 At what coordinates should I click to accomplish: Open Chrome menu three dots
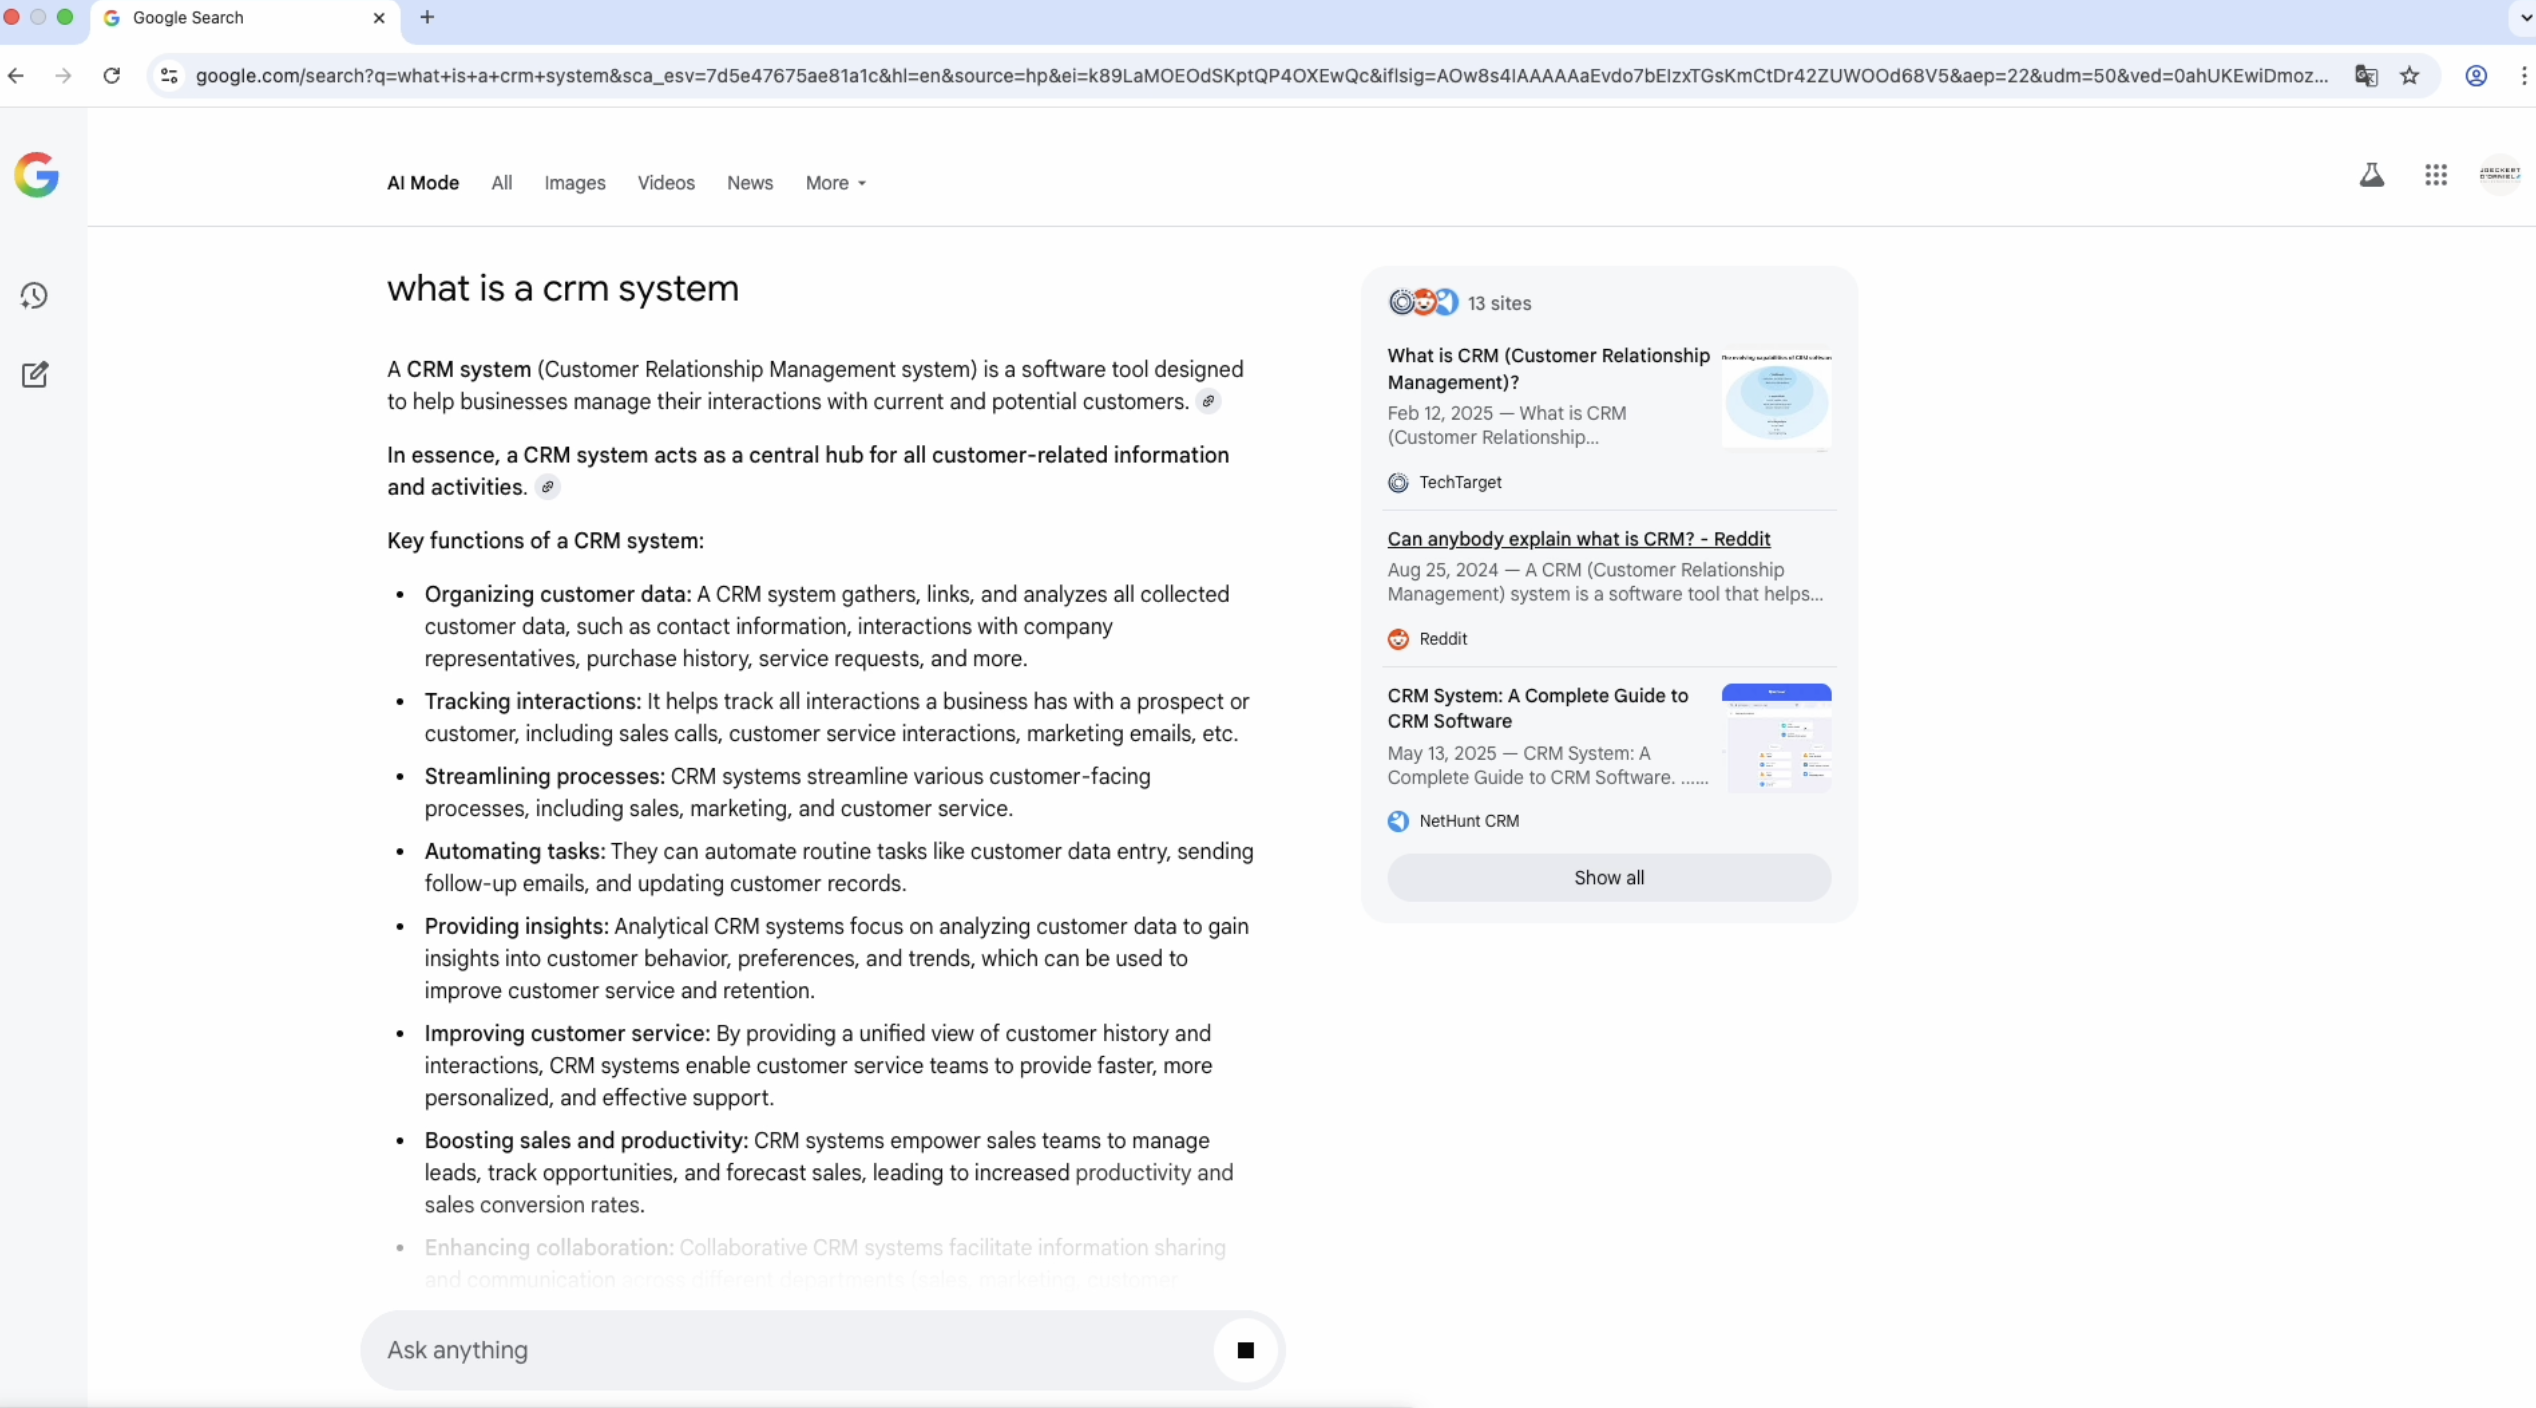pos(2523,76)
